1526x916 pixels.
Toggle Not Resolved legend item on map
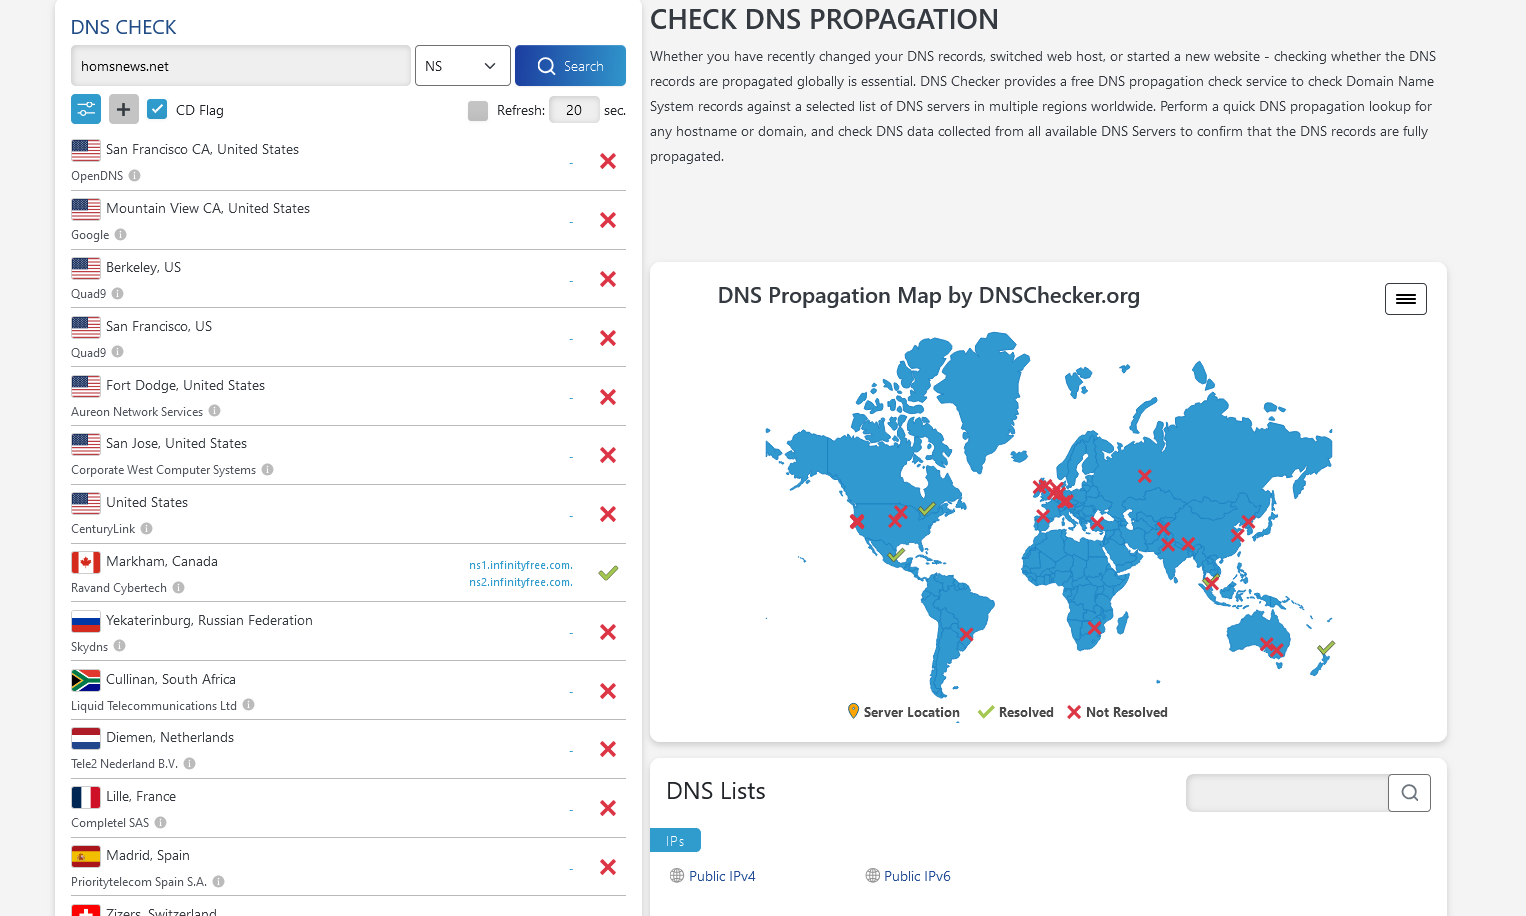pyautogui.click(x=1117, y=712)
